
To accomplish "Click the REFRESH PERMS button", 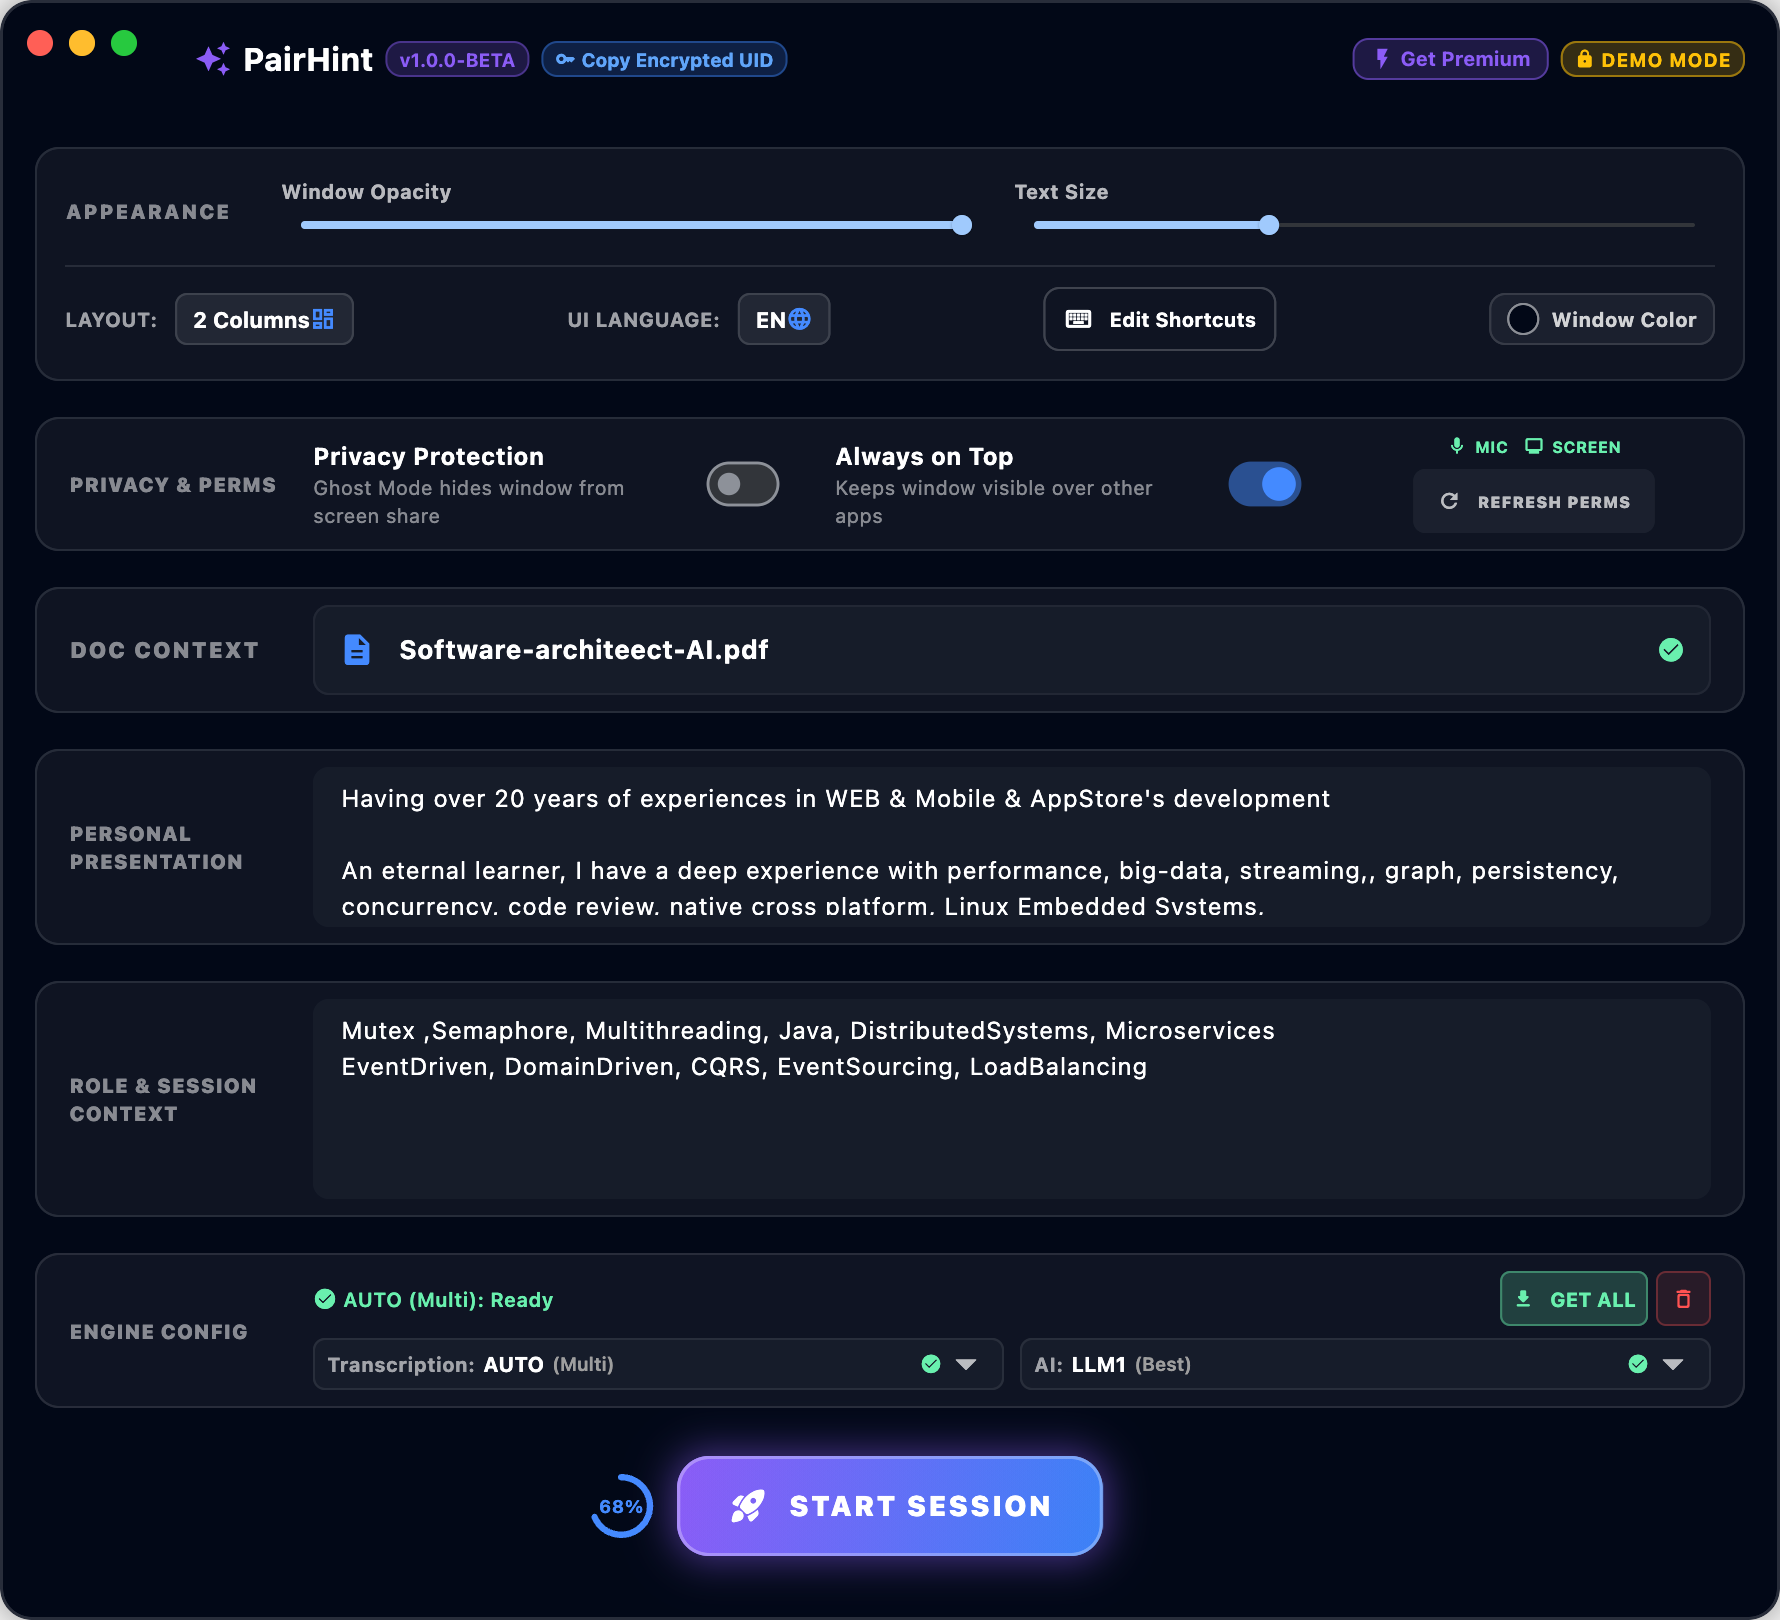I will [1534, 501].
